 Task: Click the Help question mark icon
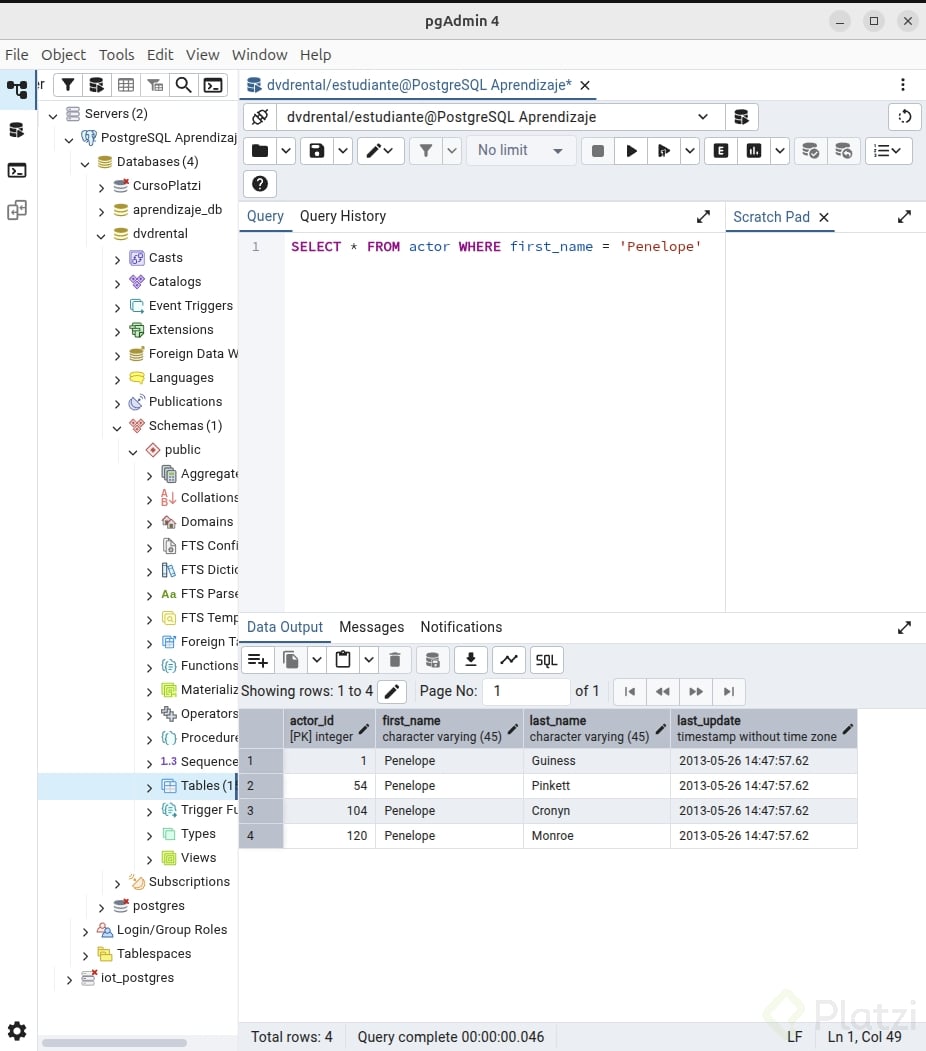coord(260,184)
